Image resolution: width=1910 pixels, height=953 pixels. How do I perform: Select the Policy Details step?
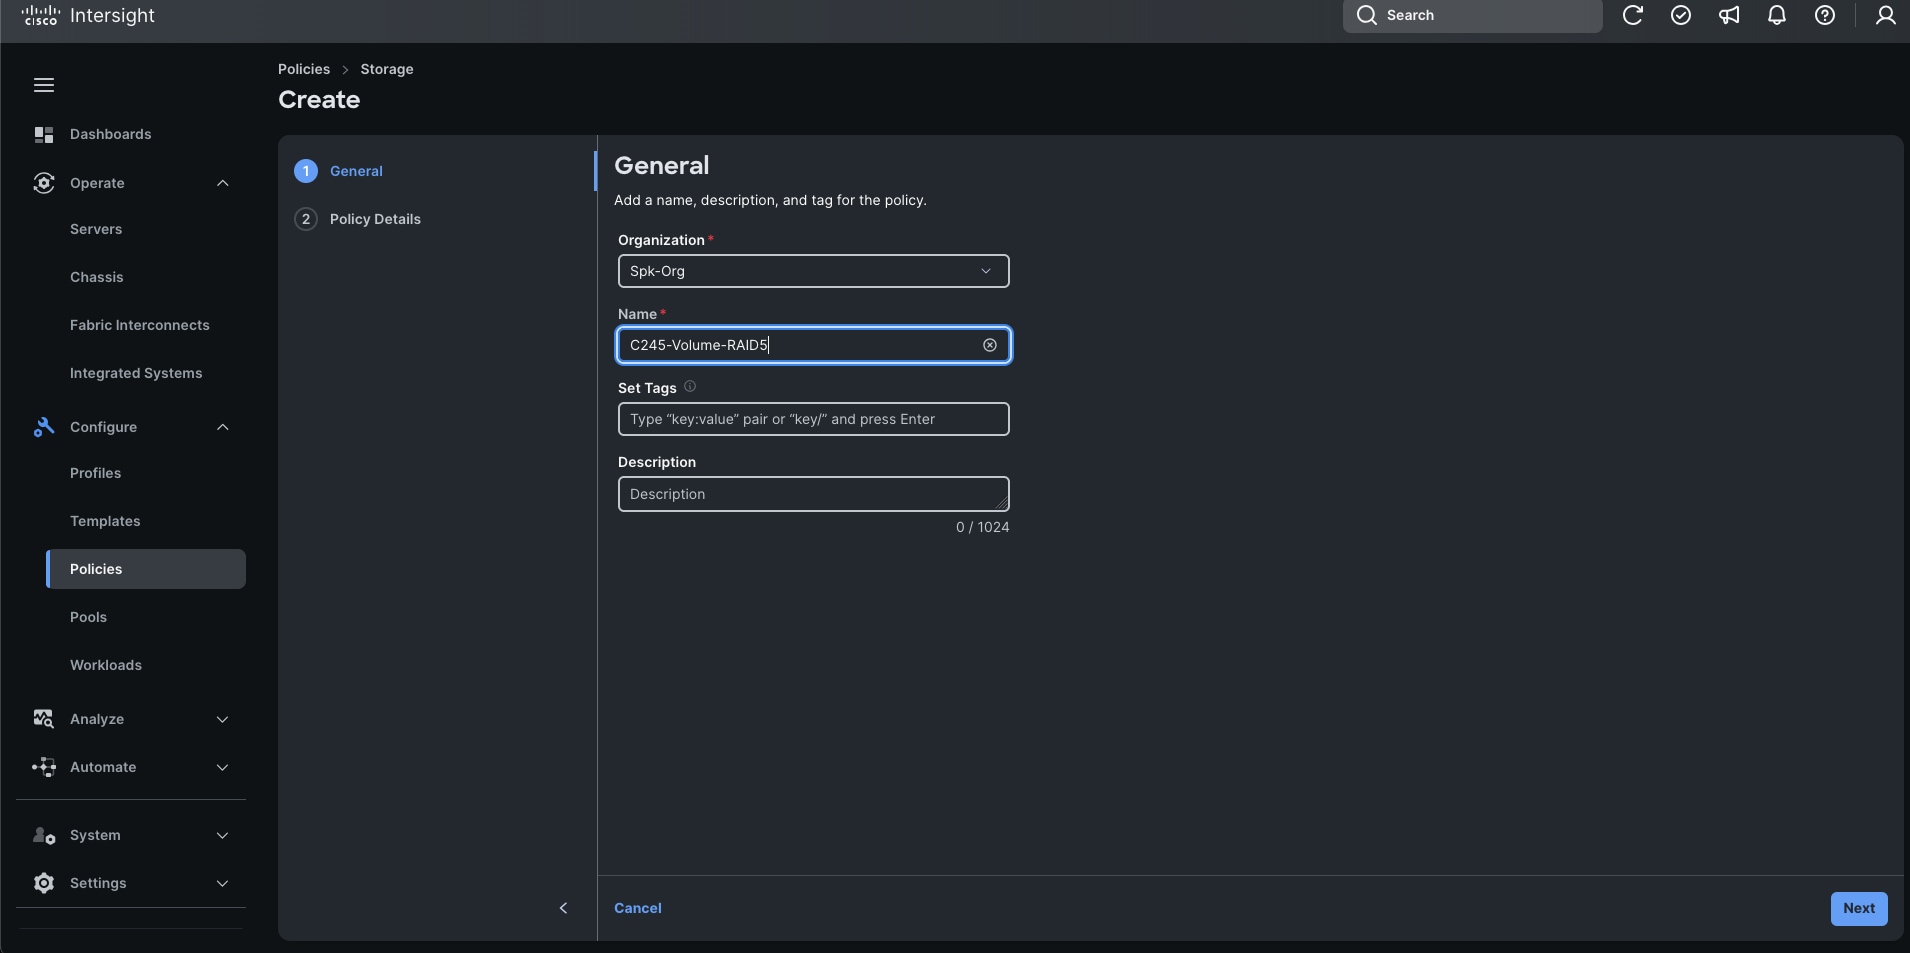pos(375,219)
